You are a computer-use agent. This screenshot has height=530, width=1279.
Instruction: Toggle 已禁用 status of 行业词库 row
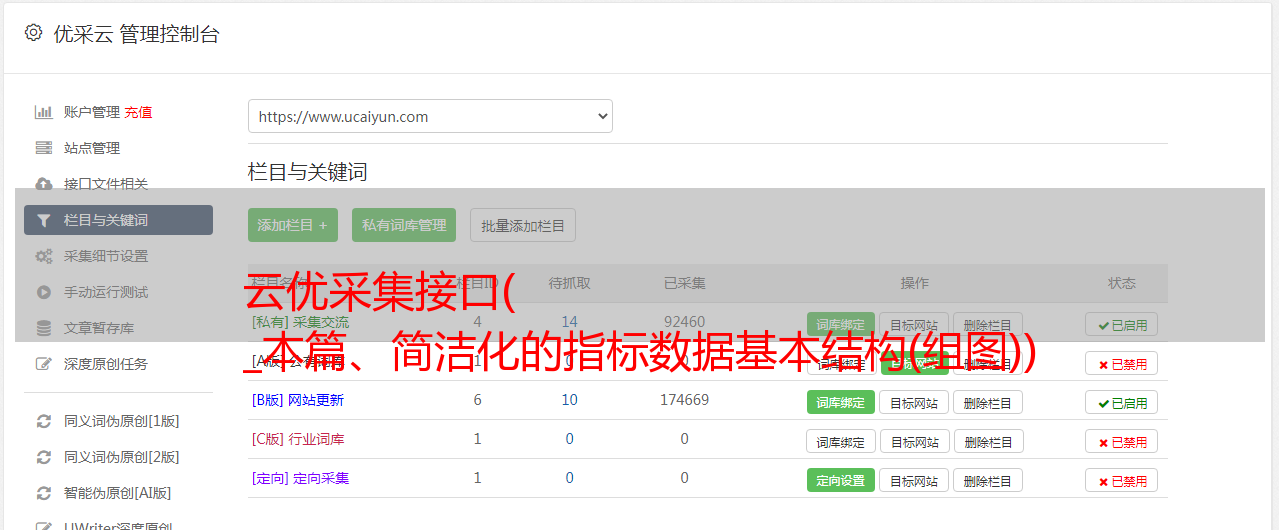1122,441
